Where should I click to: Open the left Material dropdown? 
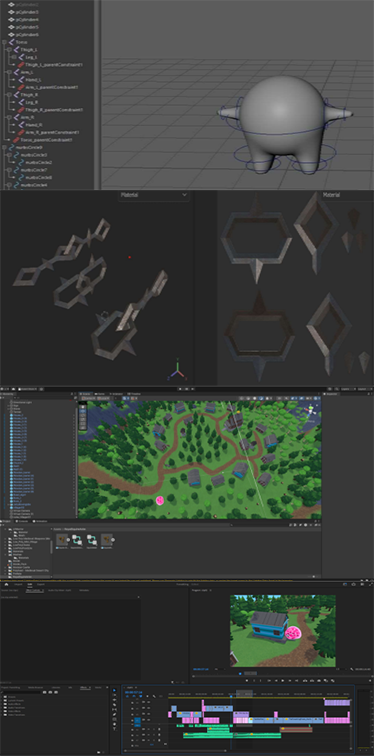[x=153, y=195]
